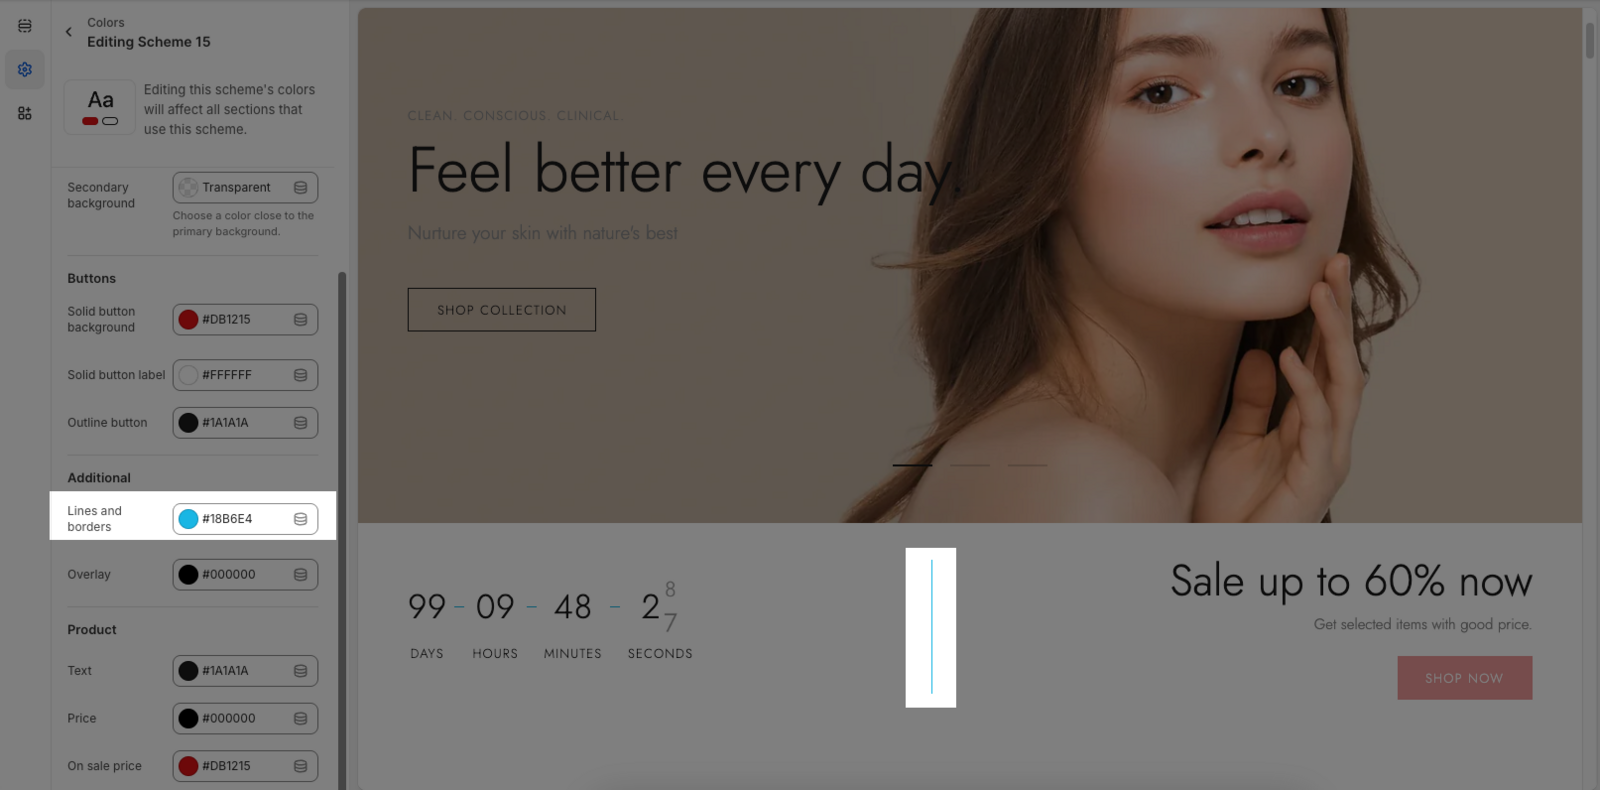This screenshot has height=790, width=1600.
Task: Click database icon for Solid button background
Action: [x=300, y=320]
